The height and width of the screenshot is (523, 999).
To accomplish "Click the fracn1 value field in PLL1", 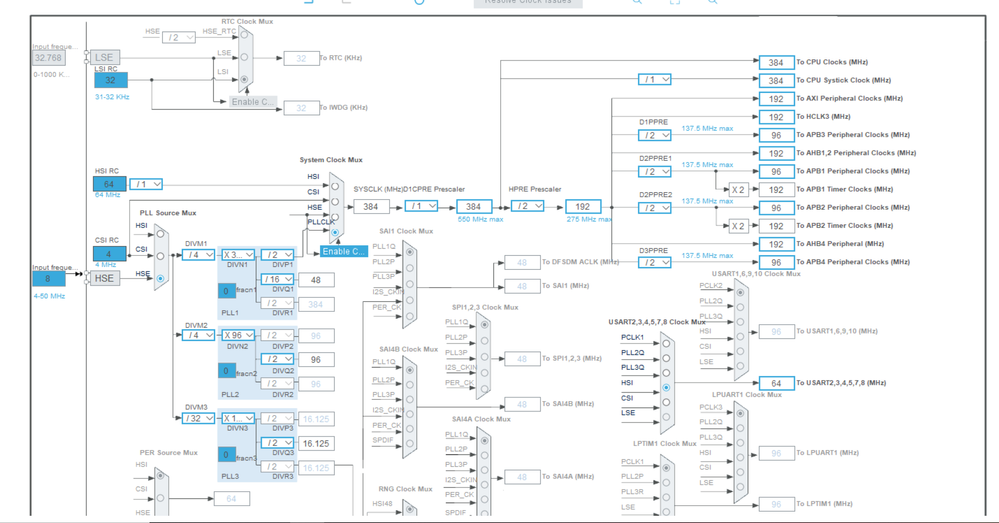I will click(x=227, y=291).
